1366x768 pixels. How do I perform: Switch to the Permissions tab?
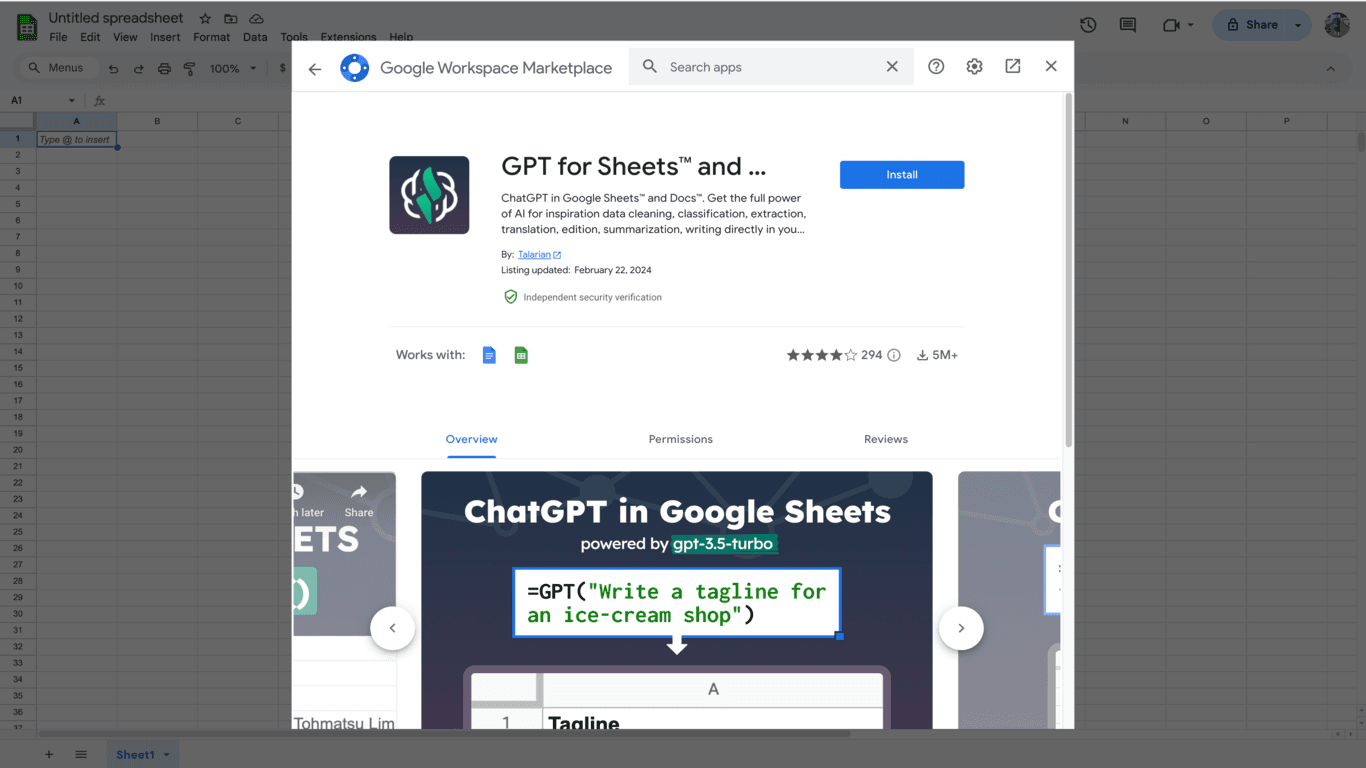(680, 440)
